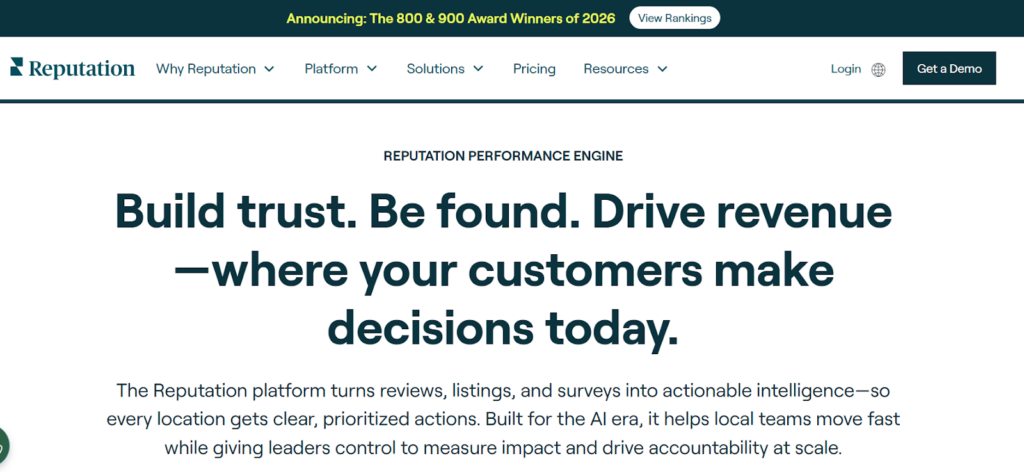Expand the Resources chevron arrow
This screenshot has width=1024, height=472.
(x=662, y=69)
